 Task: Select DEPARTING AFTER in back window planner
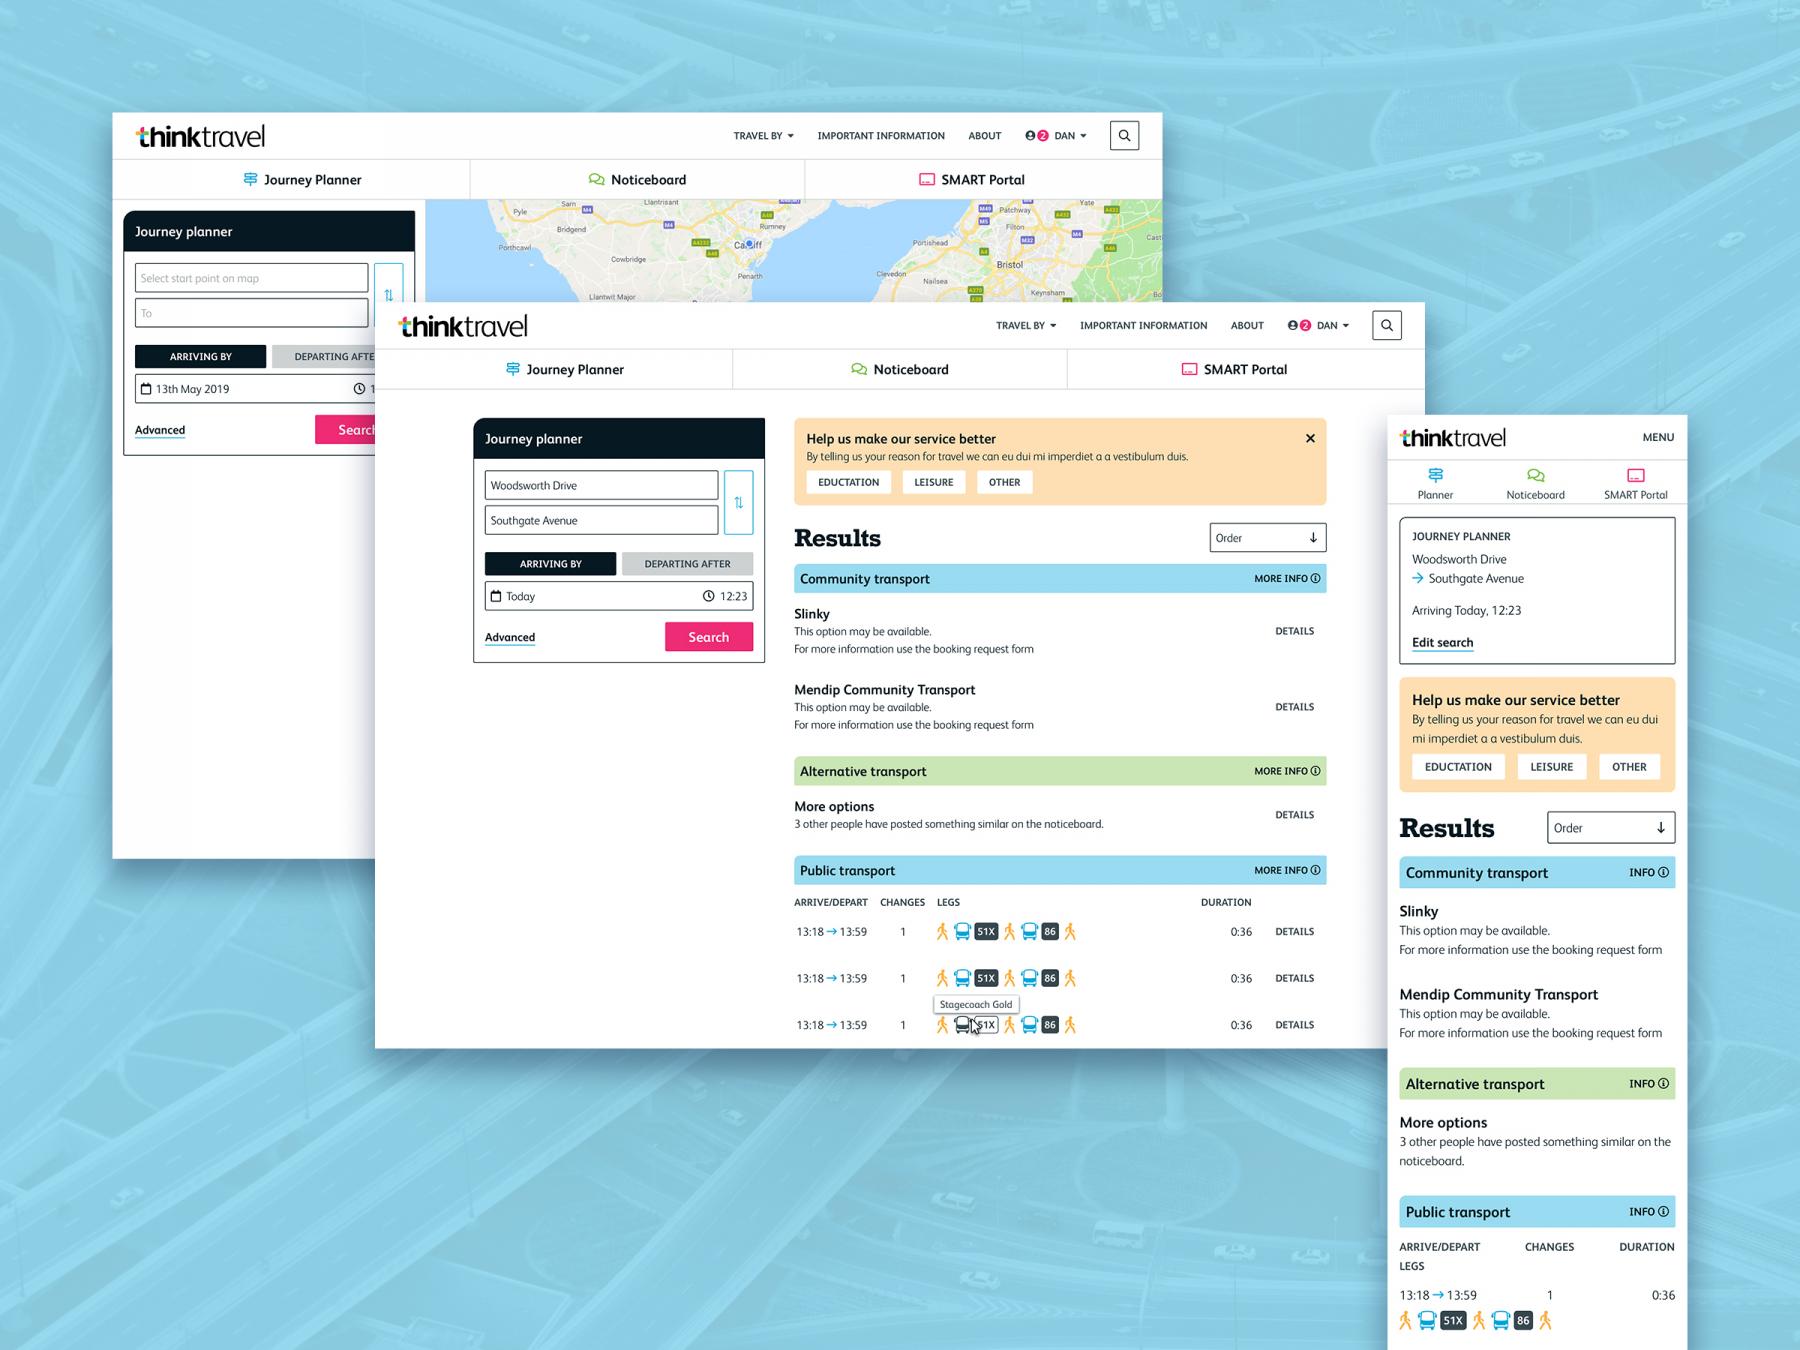[323, 356]
